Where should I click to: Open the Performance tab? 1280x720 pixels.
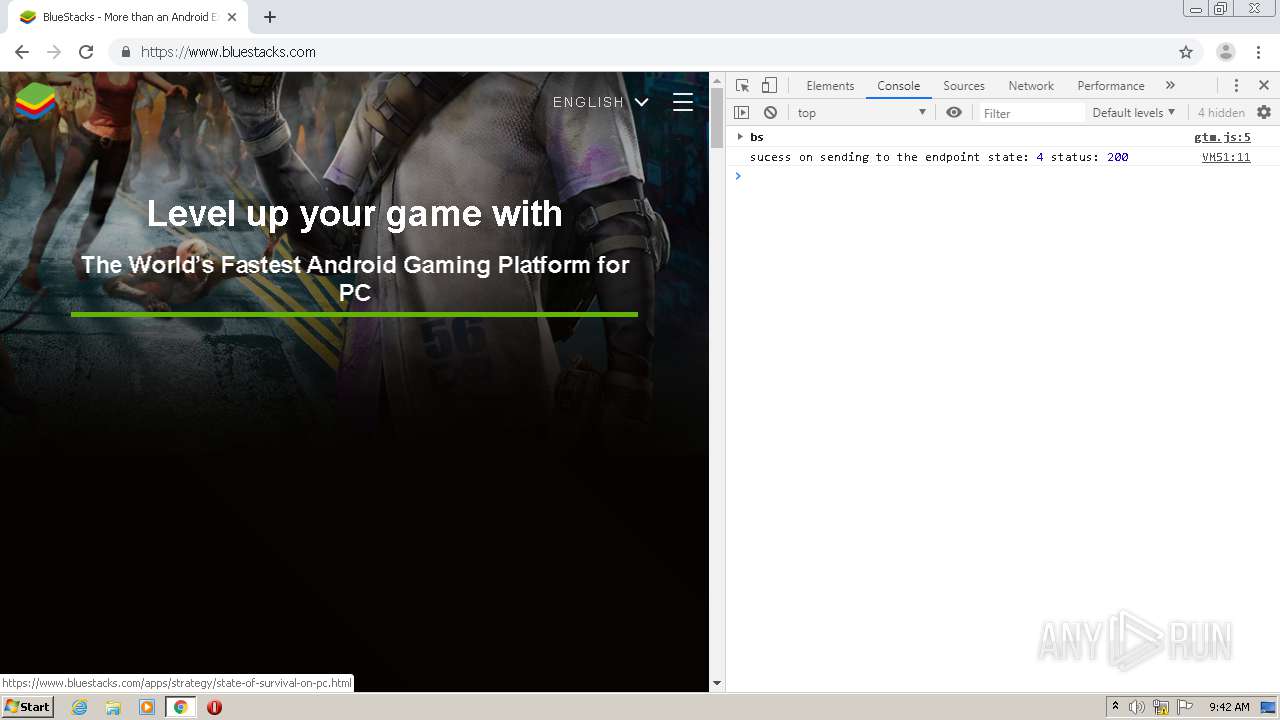(x=1110, y=86)
